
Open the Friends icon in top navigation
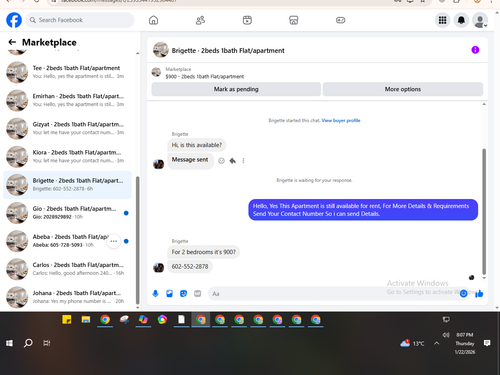200,20
